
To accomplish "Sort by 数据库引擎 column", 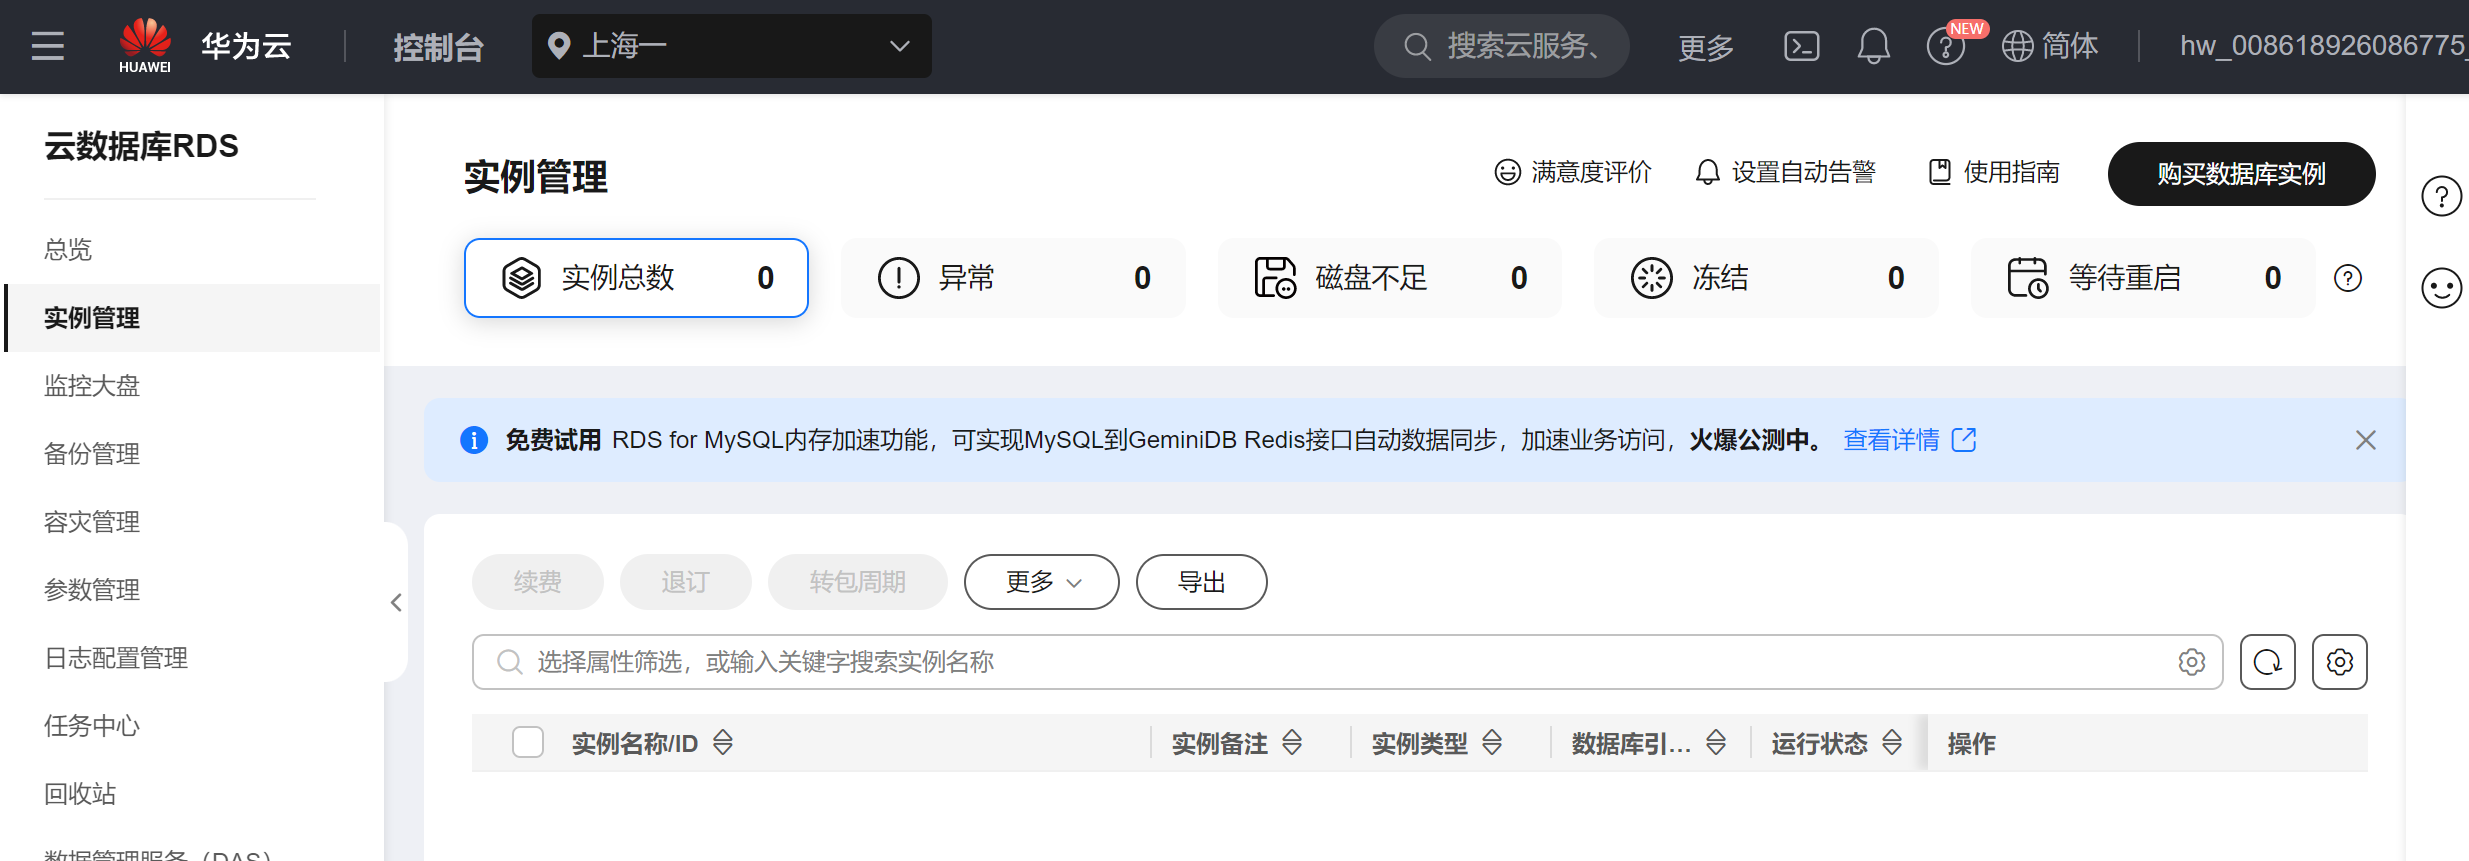I will pyautogui.click(x=1715, y=743).
